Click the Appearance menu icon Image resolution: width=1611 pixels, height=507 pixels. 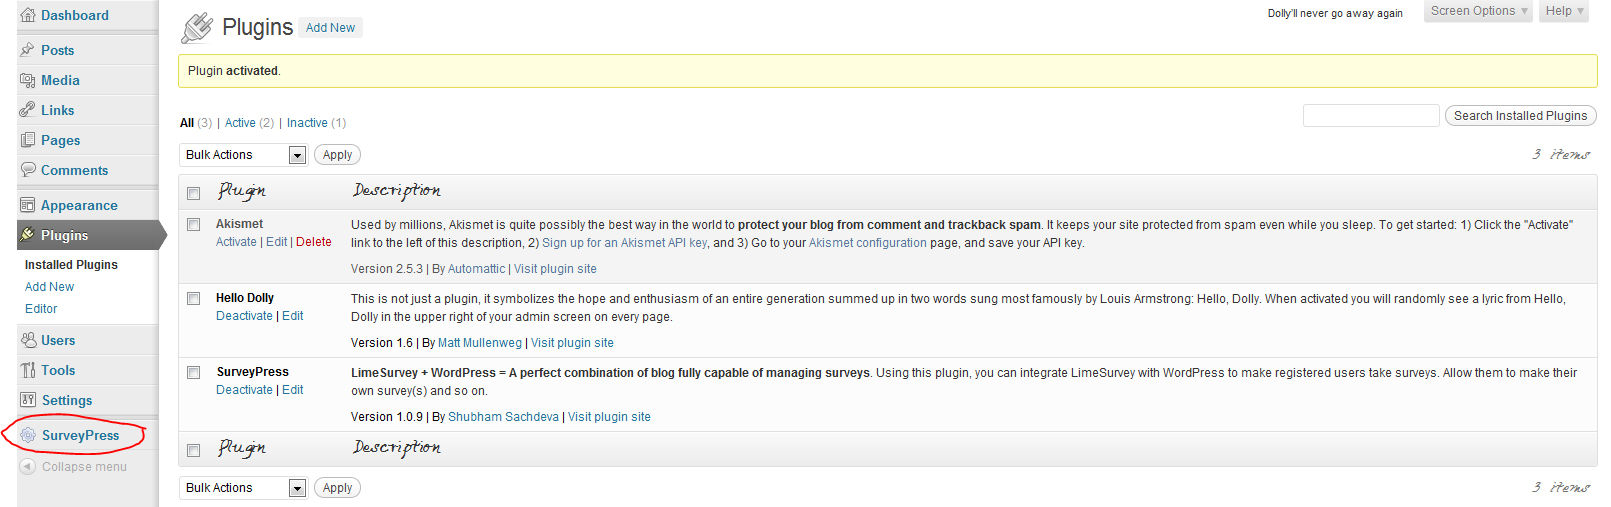tap(28, 205)
